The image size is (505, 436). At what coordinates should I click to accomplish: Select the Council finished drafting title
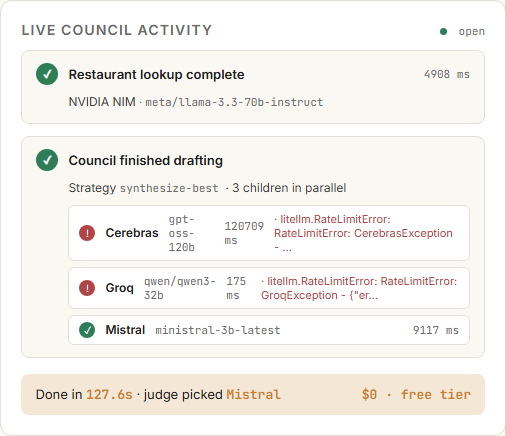pos(146,161)
